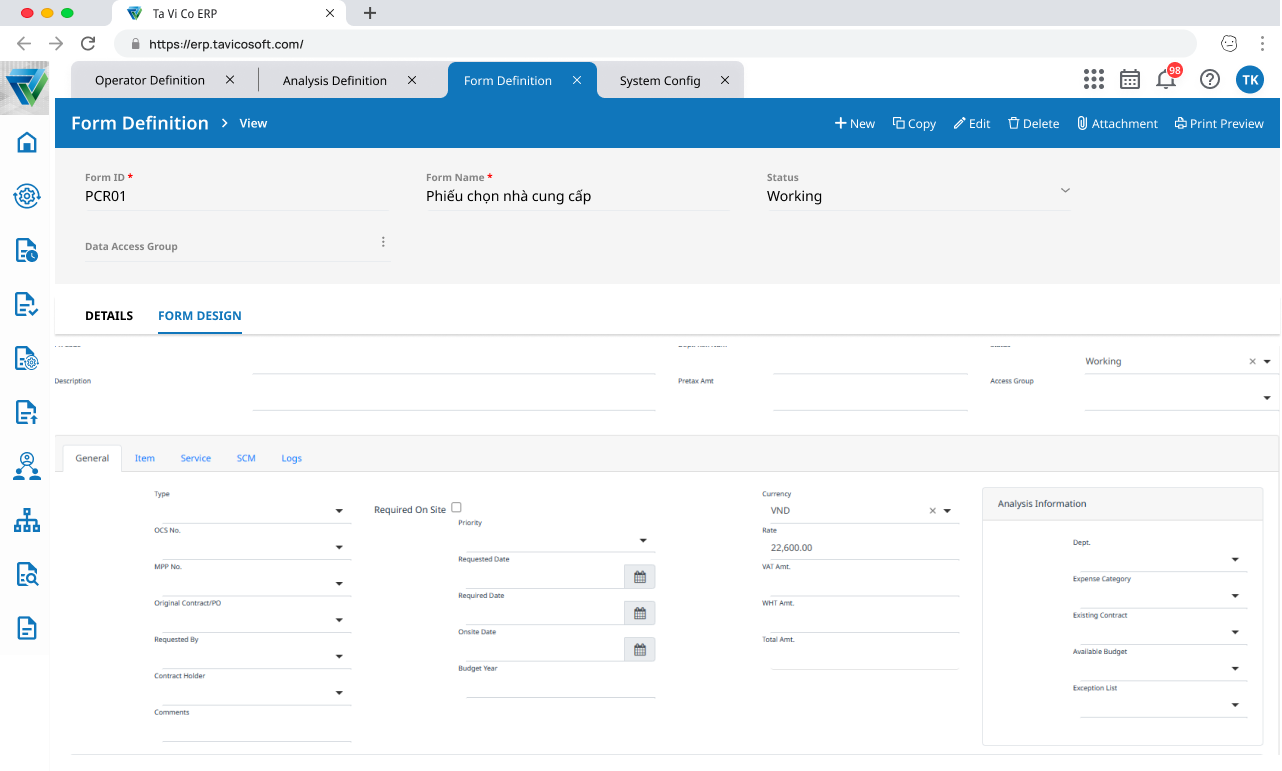Expand the Expense Category dropdown
Image resolution: width=1282 pixels, height=771 pixels.
click(x=1235, y=596)
